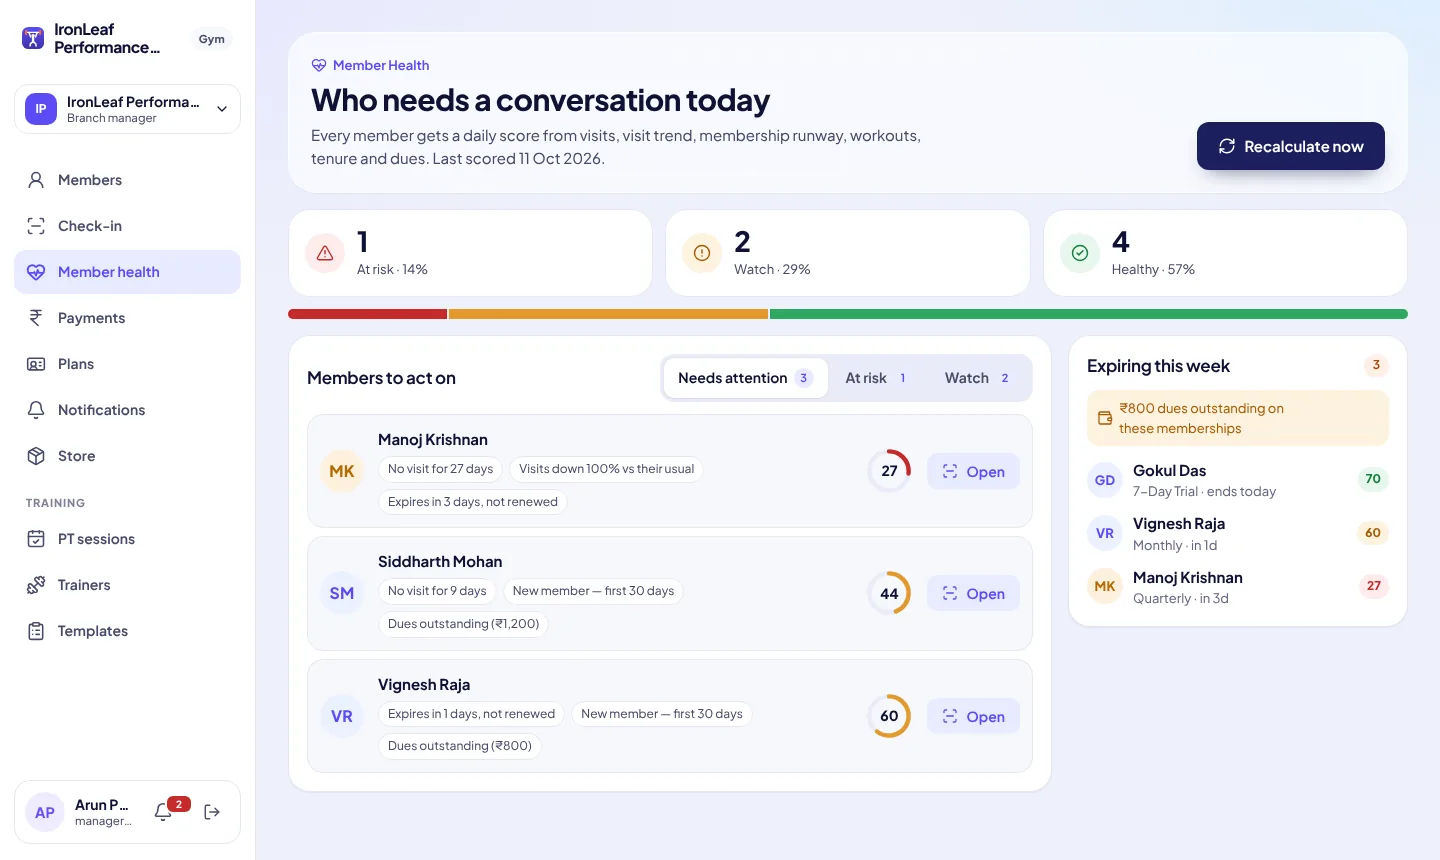This screenshot has width=1440, height=860.
Task: Click the "No visit for 27 days" tag
Action: tap(440, 469)
